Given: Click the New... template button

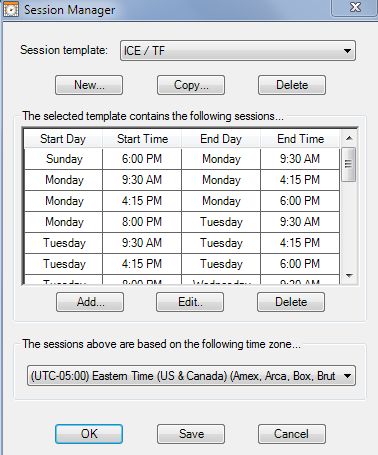Looking at the screenshot, I should pyautogui.click(x=89, y=85).
